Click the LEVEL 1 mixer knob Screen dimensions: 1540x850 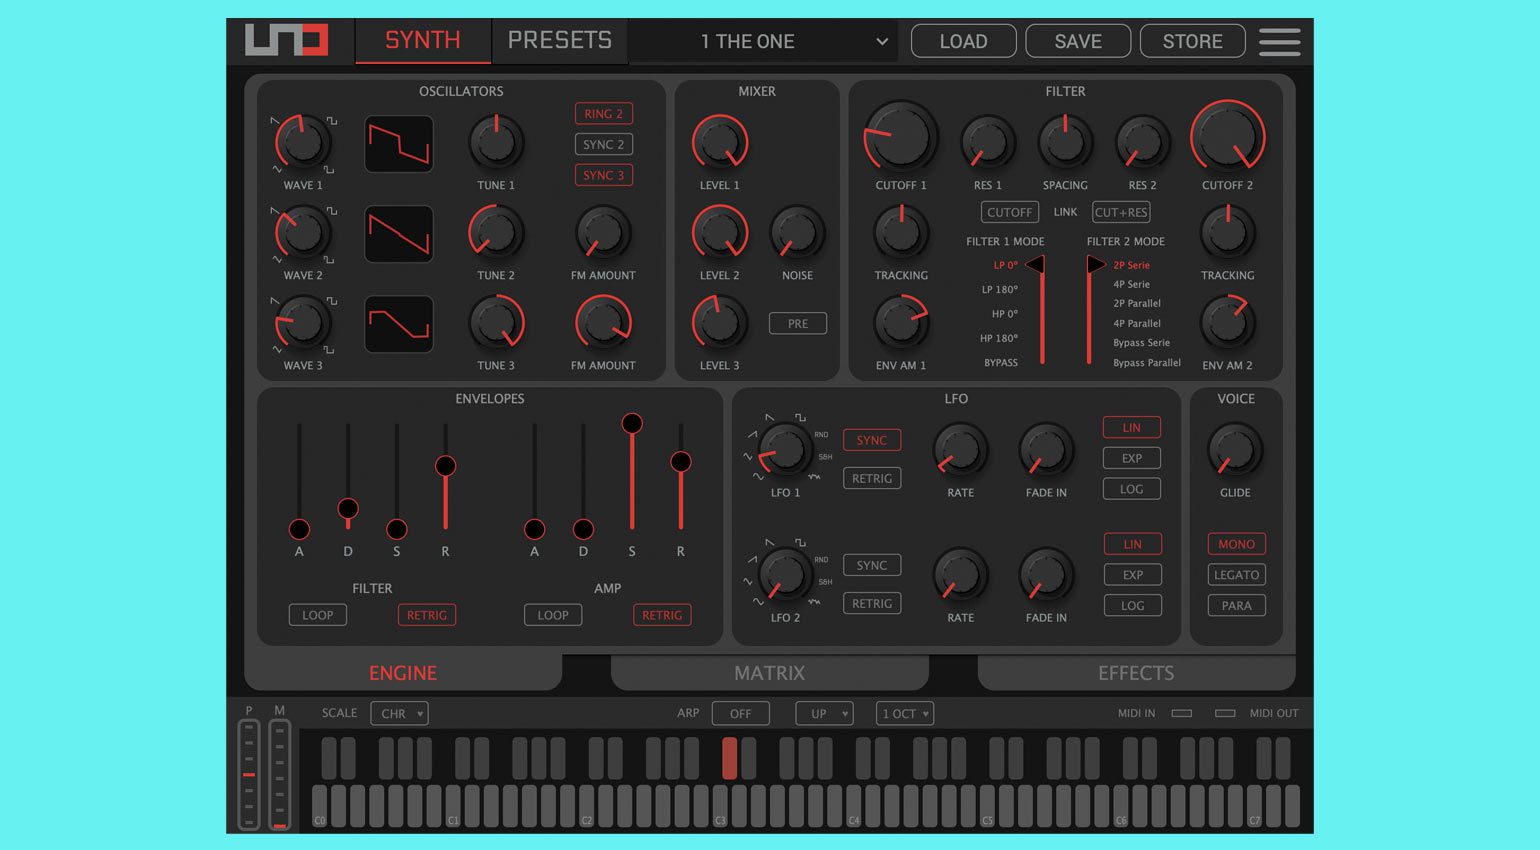click(720, 142)
